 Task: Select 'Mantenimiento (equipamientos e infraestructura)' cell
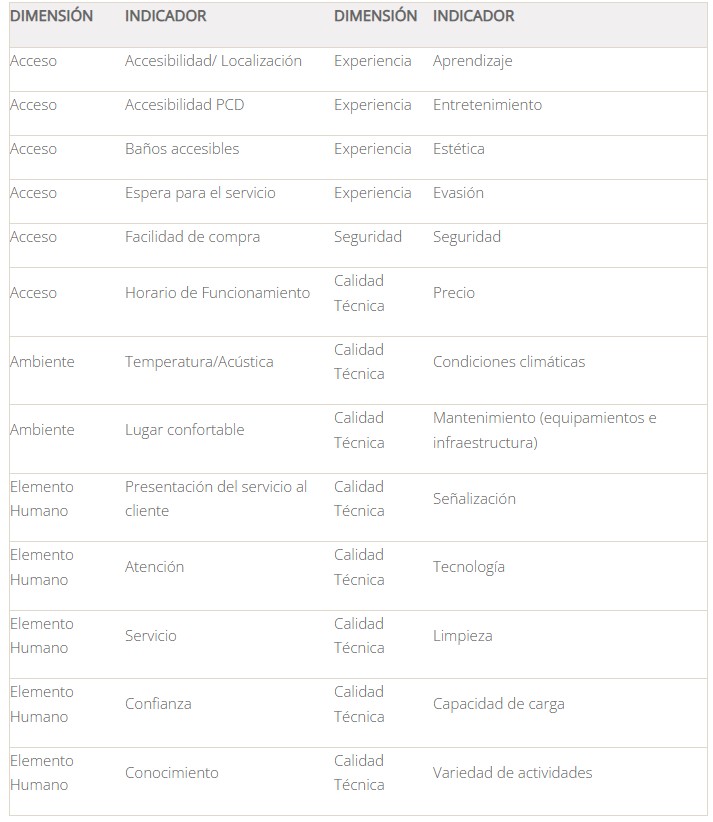(544, 430)
